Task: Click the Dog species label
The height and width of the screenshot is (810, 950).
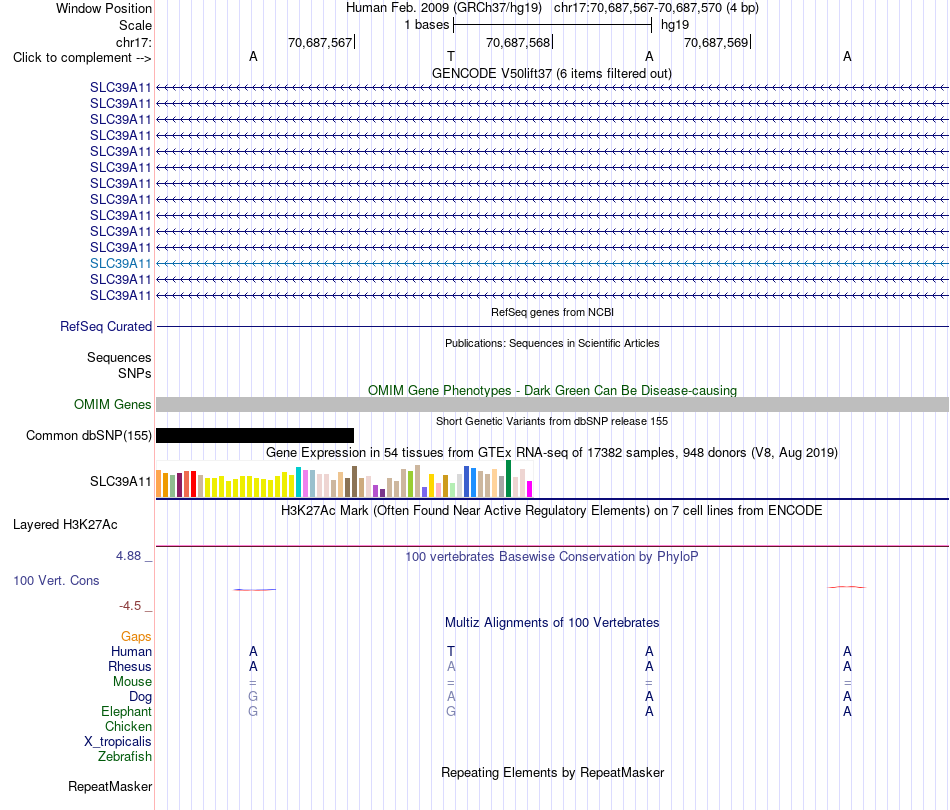Action: tap(140, 697)
